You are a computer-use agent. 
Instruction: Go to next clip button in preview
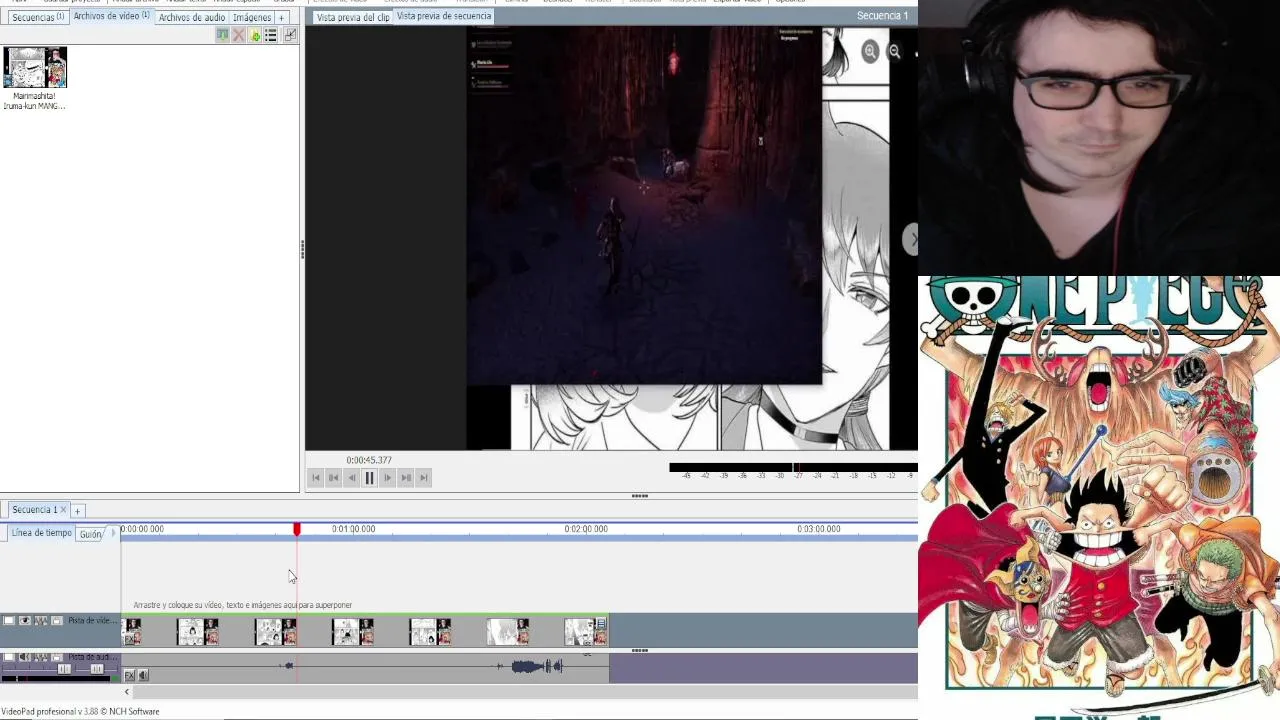click(x=405, y=478)
